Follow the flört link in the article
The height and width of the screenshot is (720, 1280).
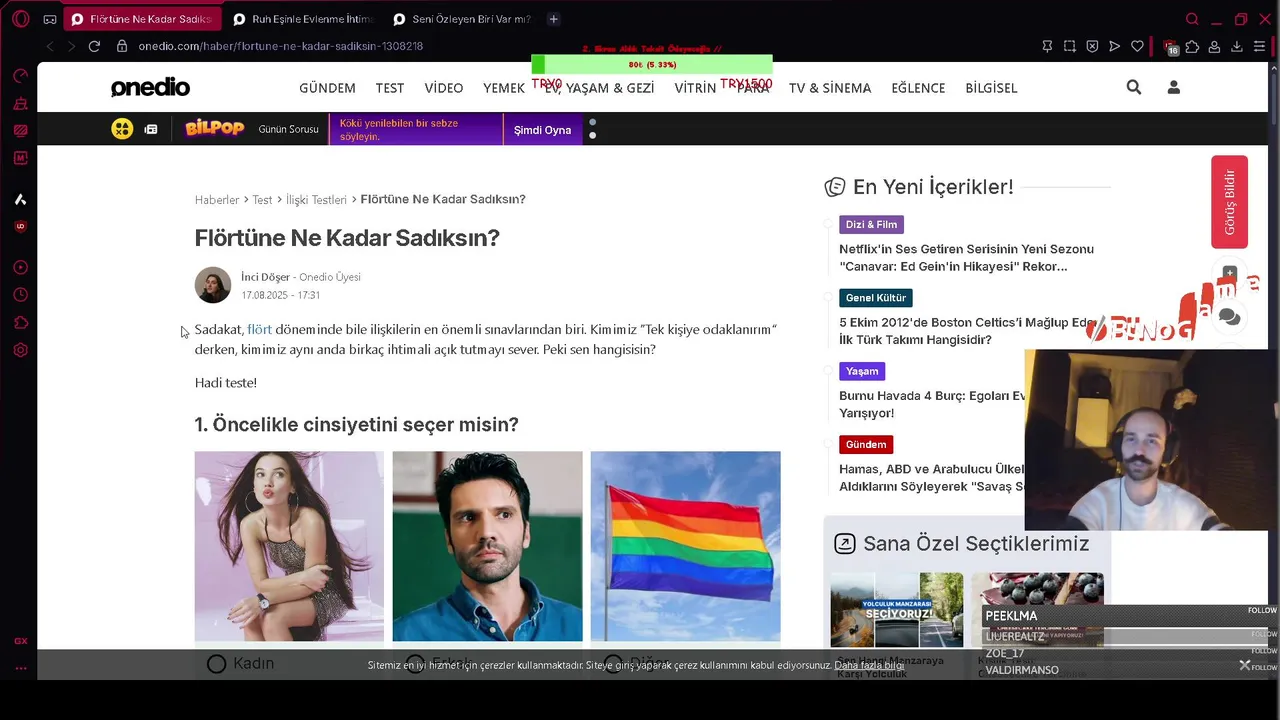click(x=259, y=329)
